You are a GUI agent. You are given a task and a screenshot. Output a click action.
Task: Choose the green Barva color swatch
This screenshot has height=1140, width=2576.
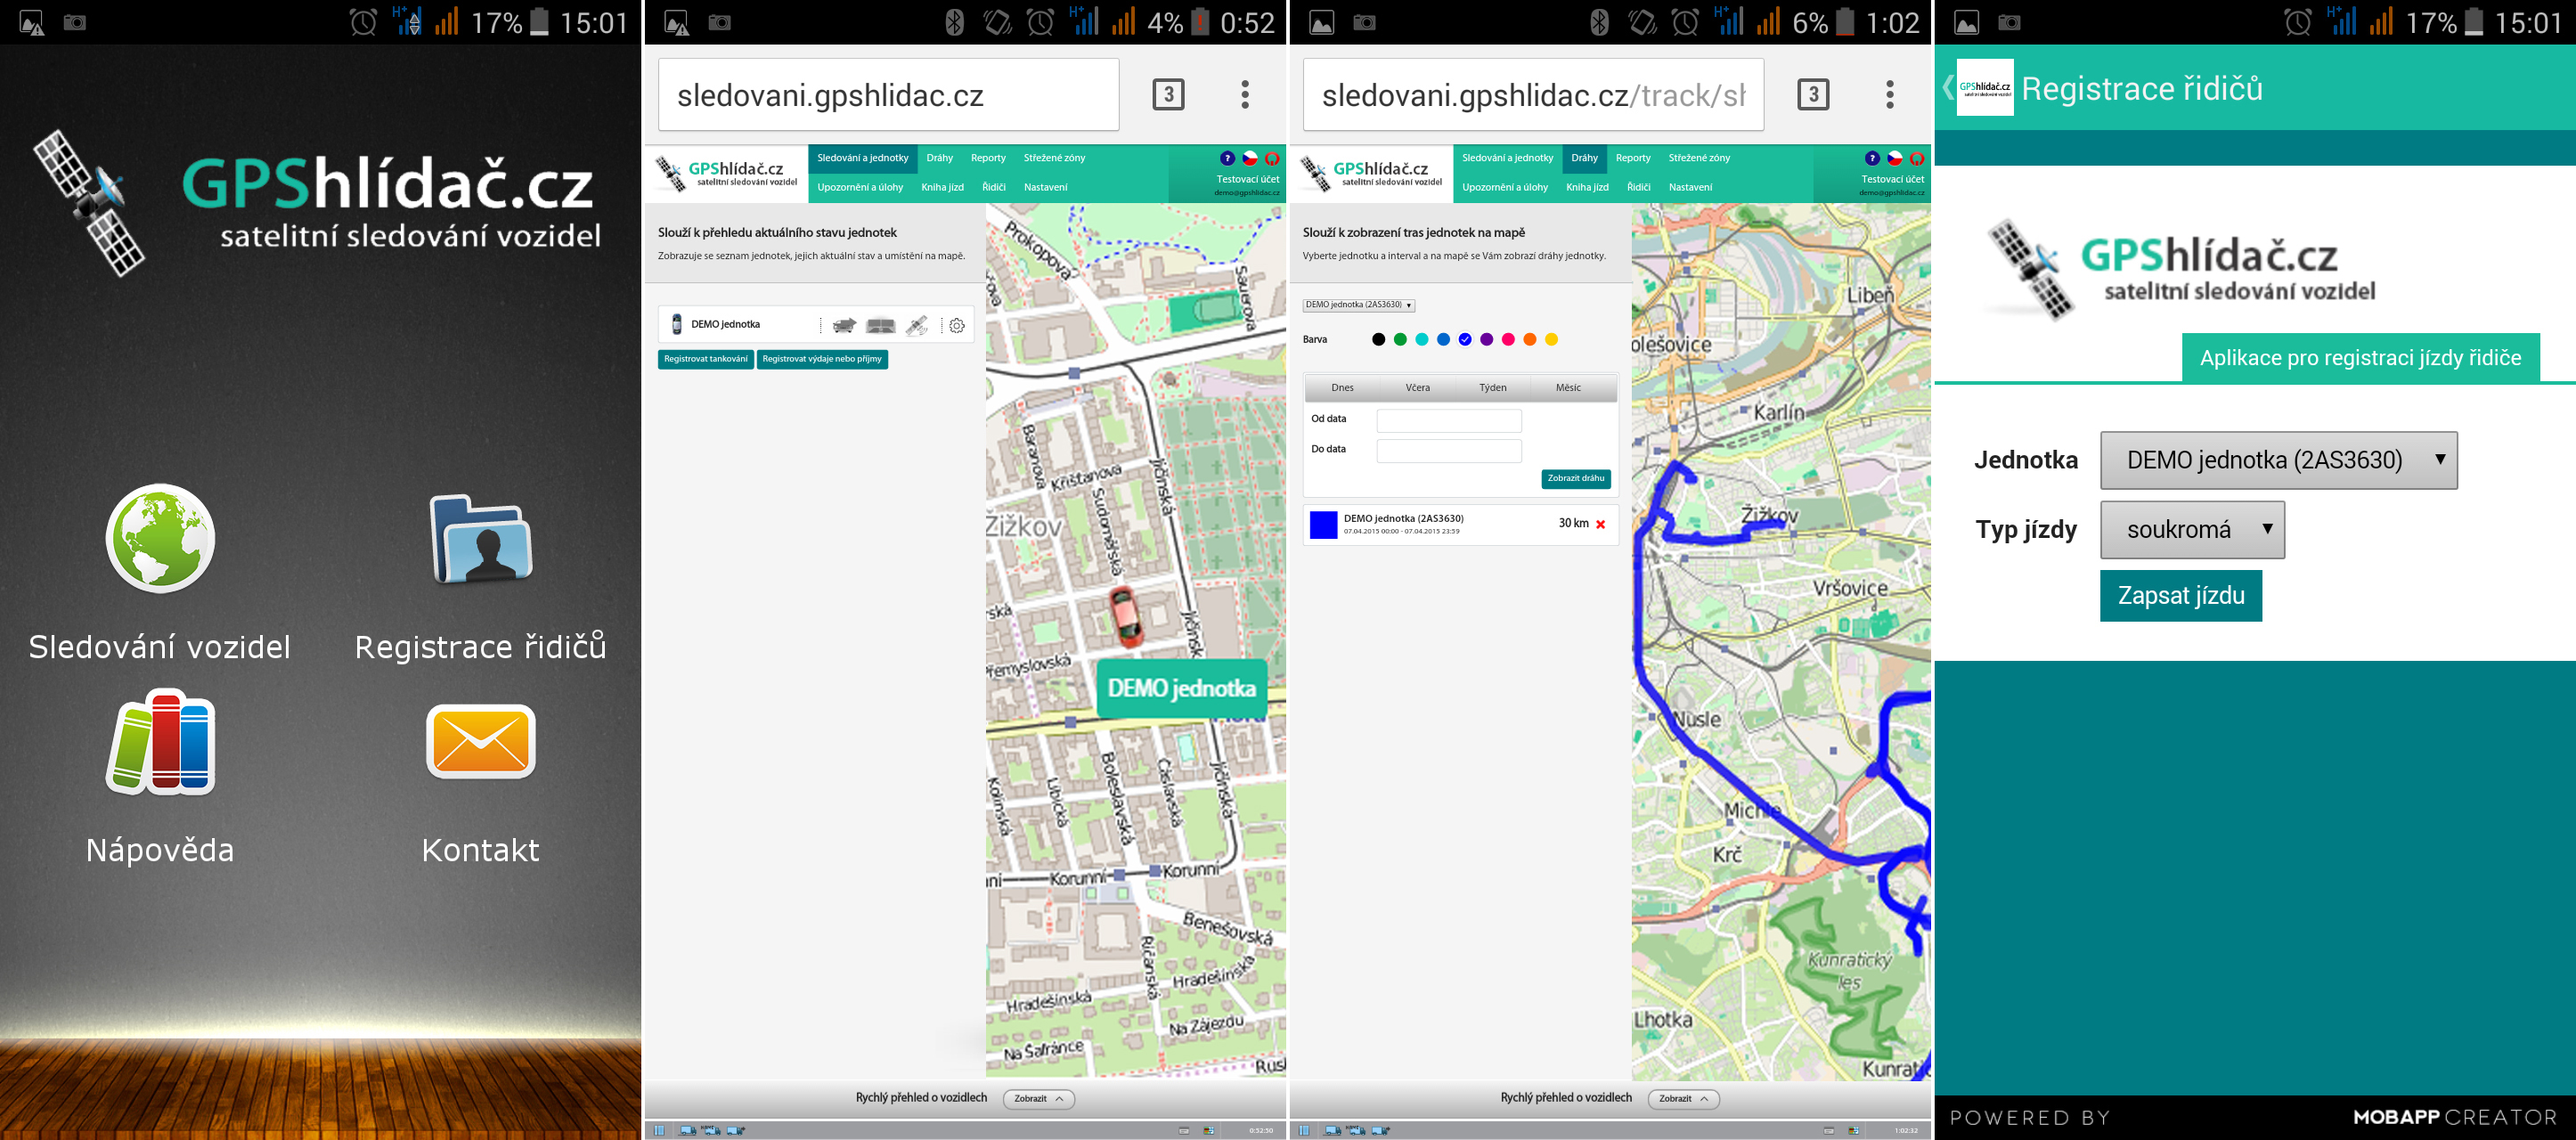[x=1400, y=340]
